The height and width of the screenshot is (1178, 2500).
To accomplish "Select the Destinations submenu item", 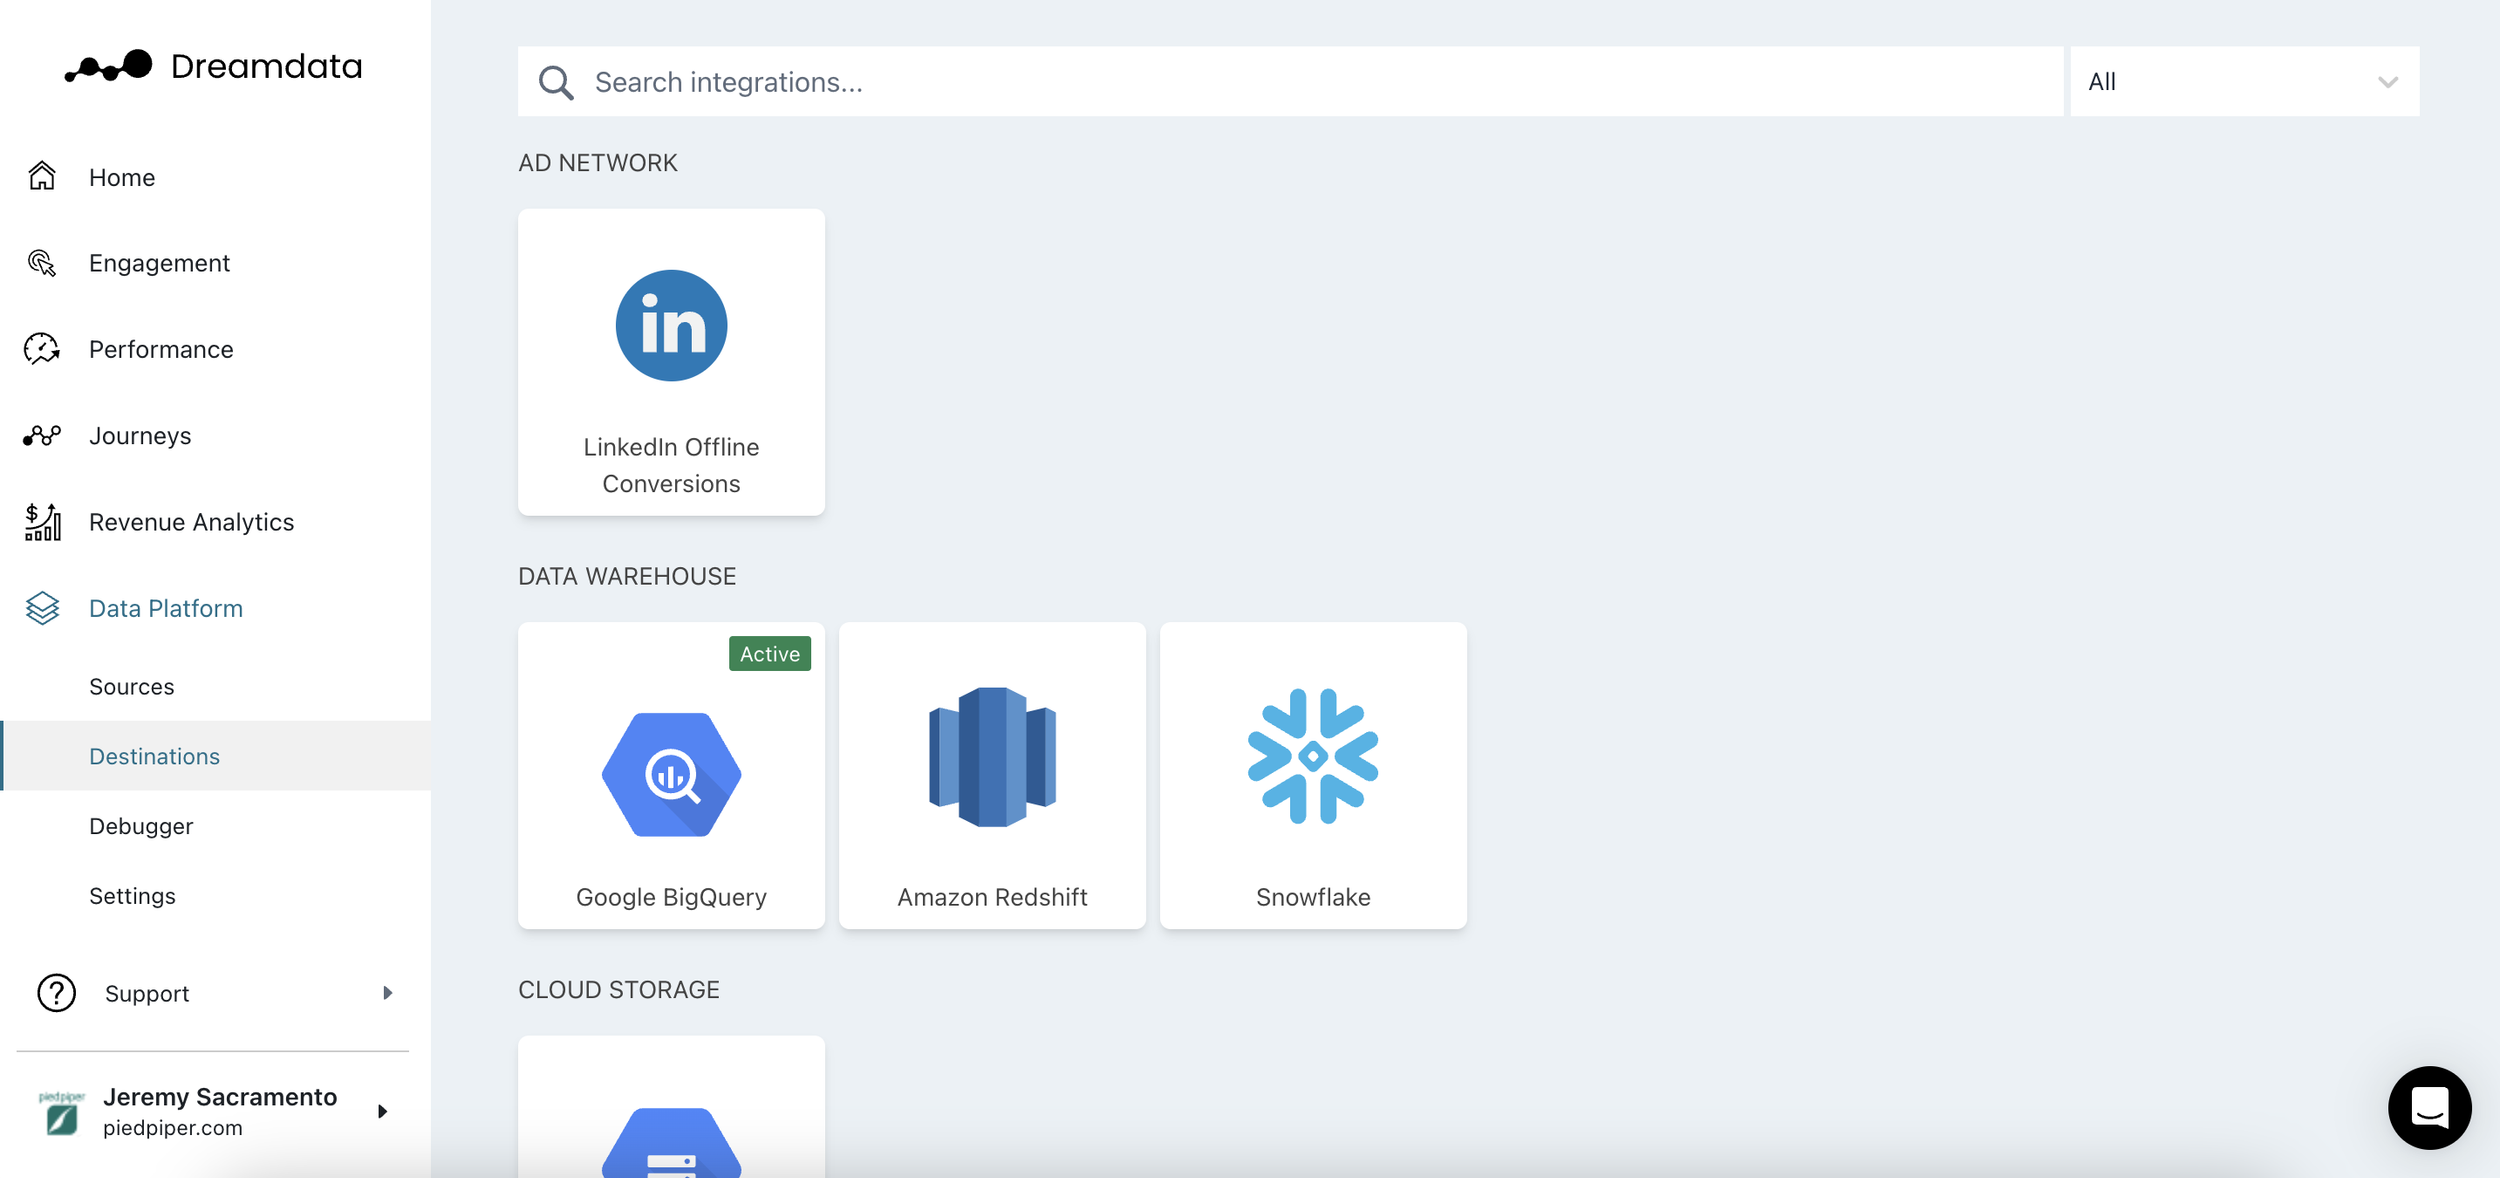I will [x=215, y=756].
